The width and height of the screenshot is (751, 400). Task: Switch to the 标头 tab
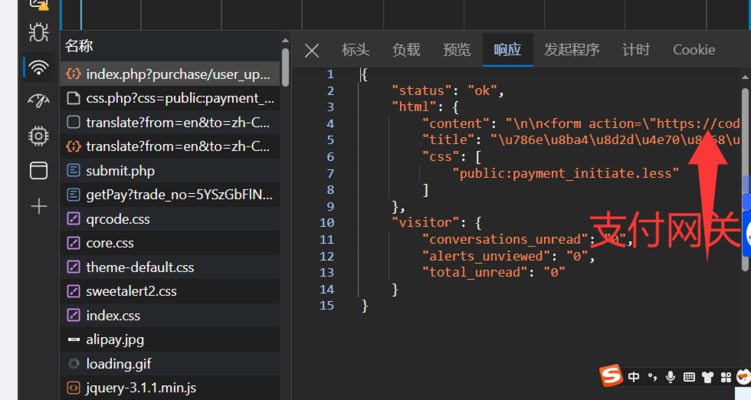(355, 50)
